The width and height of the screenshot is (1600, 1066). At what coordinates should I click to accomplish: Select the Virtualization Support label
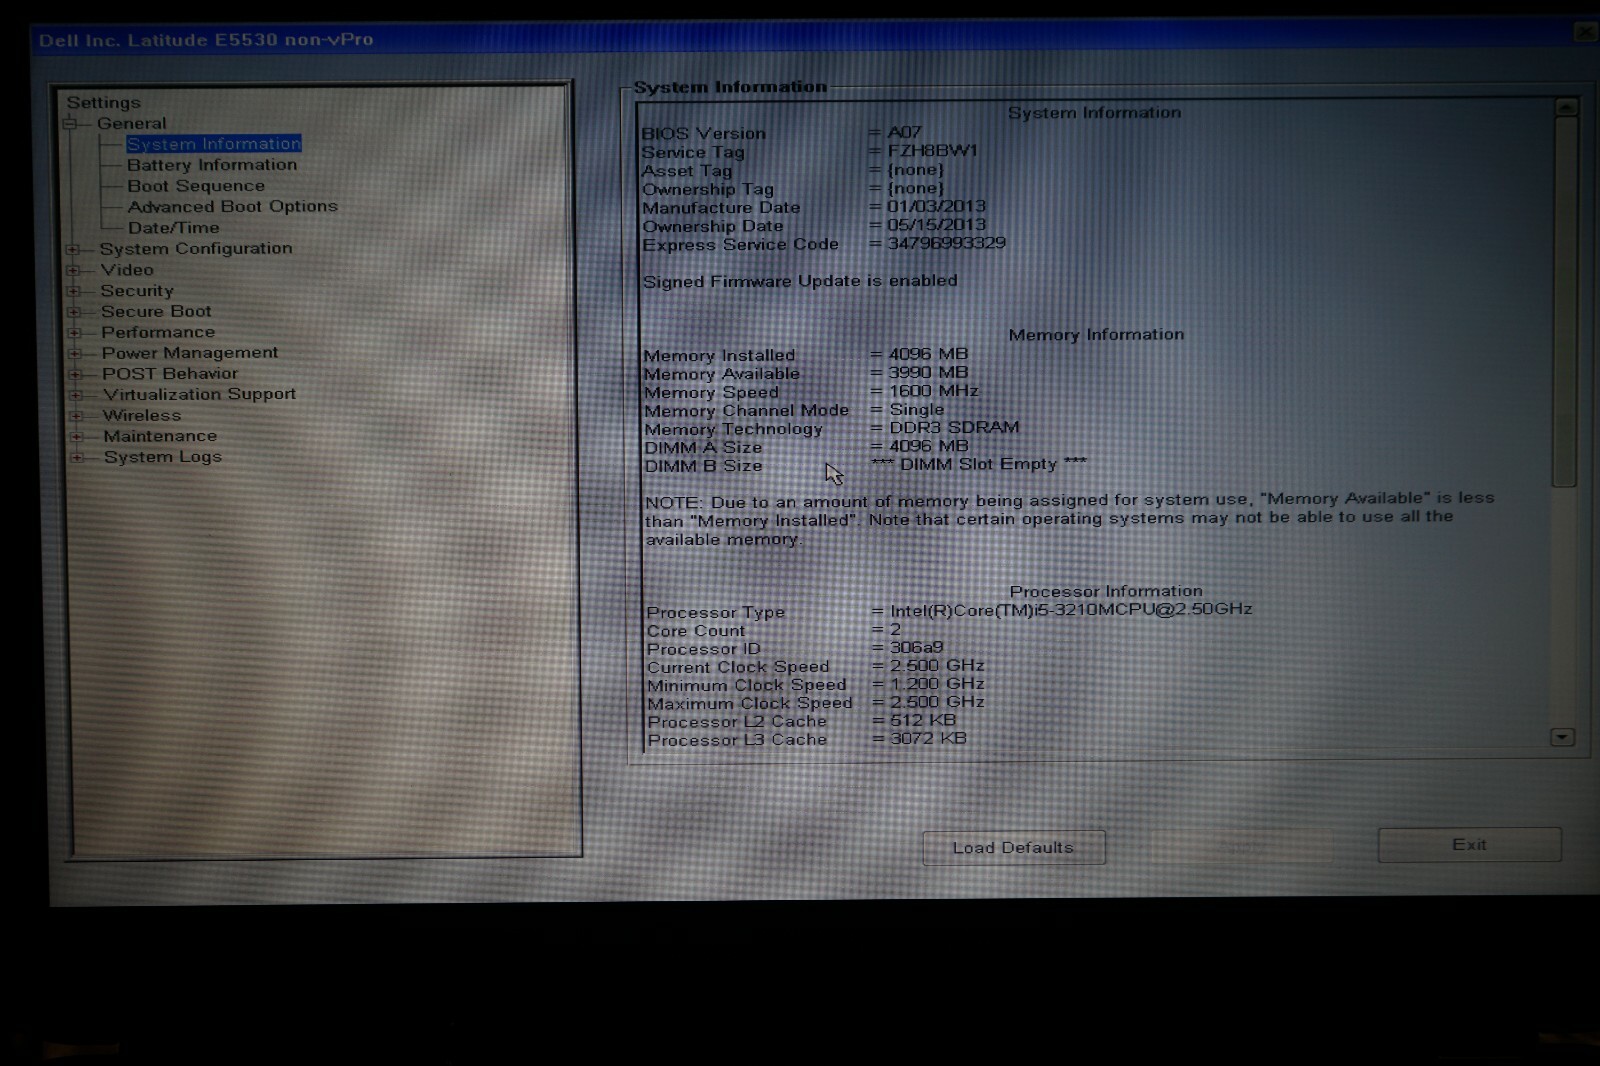(200, 395)
